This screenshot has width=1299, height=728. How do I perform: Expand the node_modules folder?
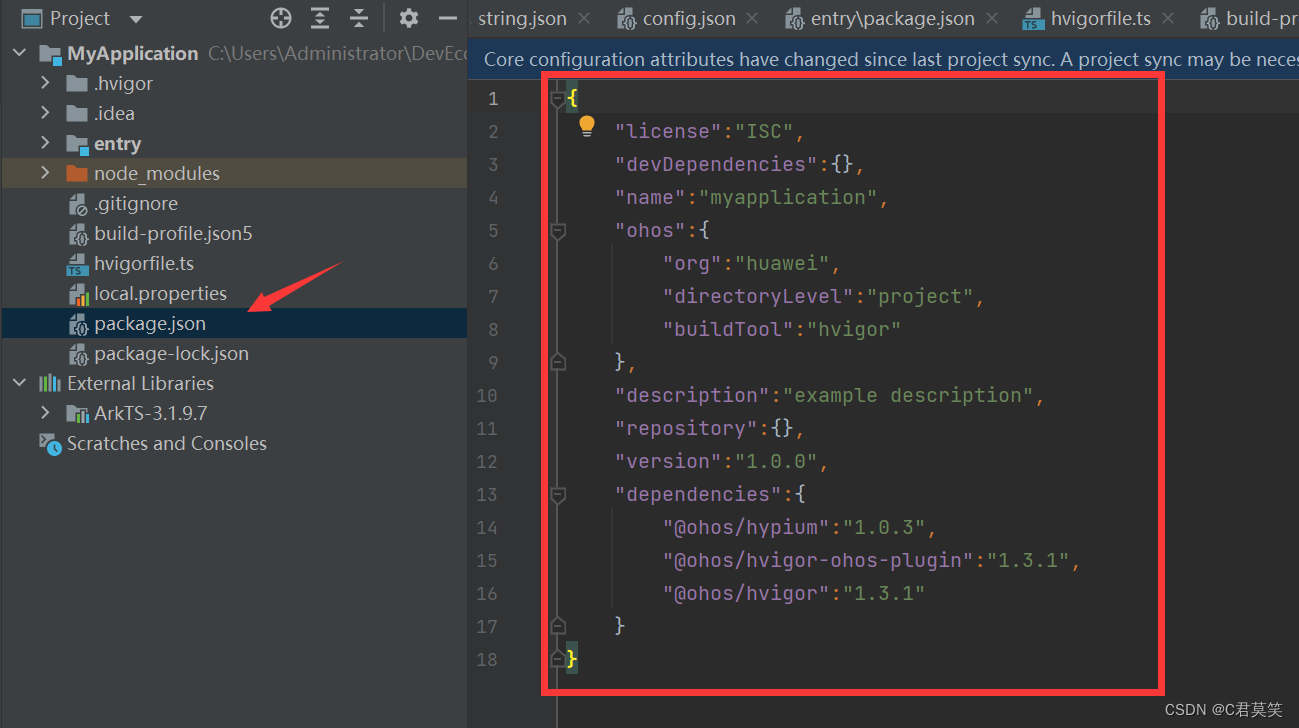(45, 173)
